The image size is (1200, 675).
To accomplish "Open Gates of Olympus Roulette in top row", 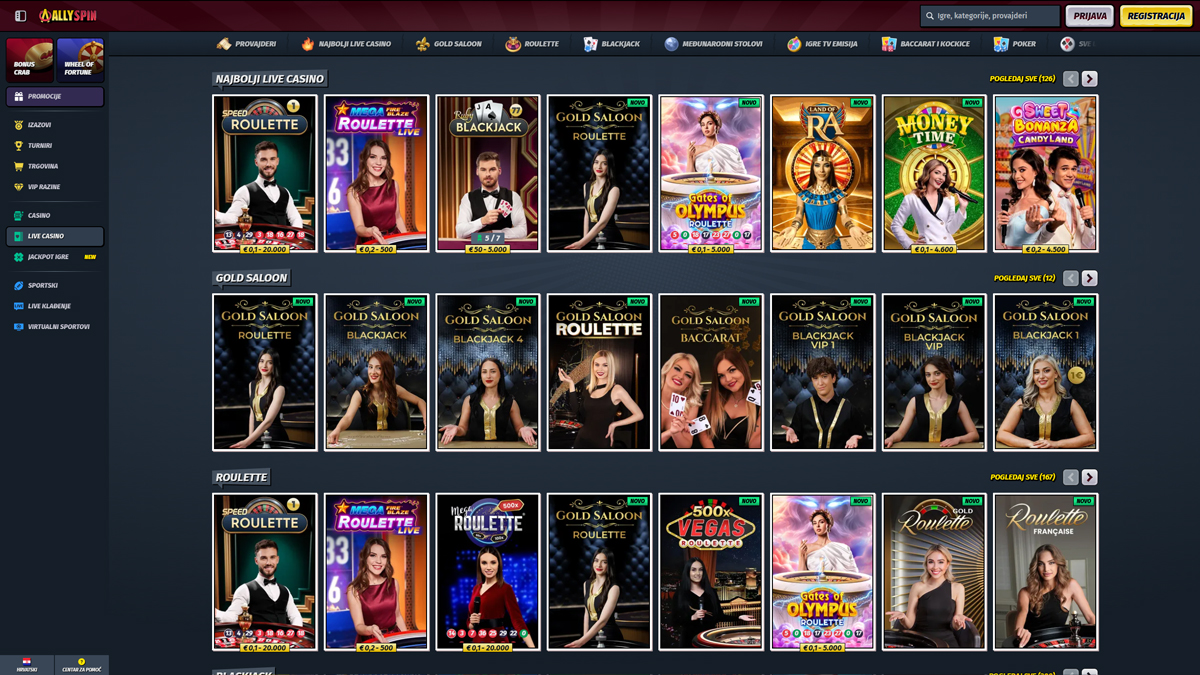I will pos(711,173).
